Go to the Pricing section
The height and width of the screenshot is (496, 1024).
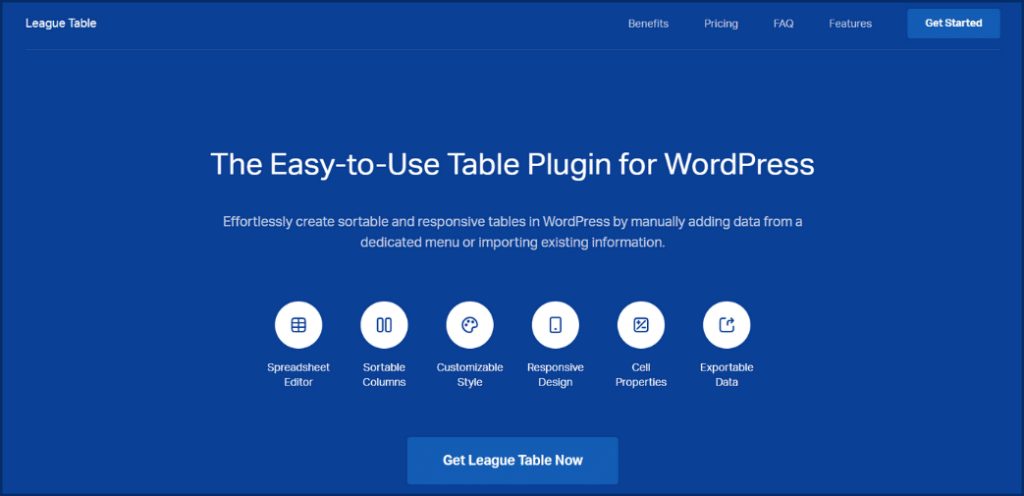click(x=721, y=23)
